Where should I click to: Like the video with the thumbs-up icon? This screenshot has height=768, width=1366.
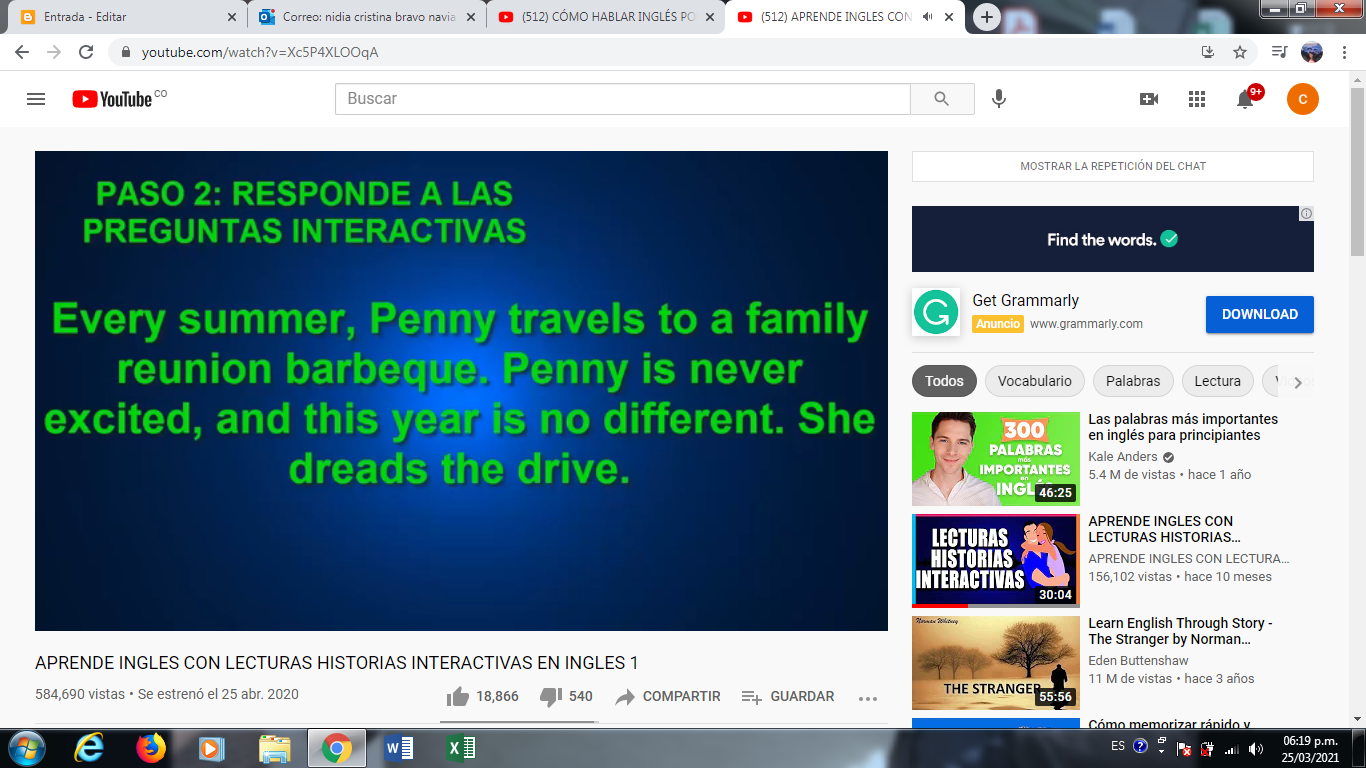(458, 696)
